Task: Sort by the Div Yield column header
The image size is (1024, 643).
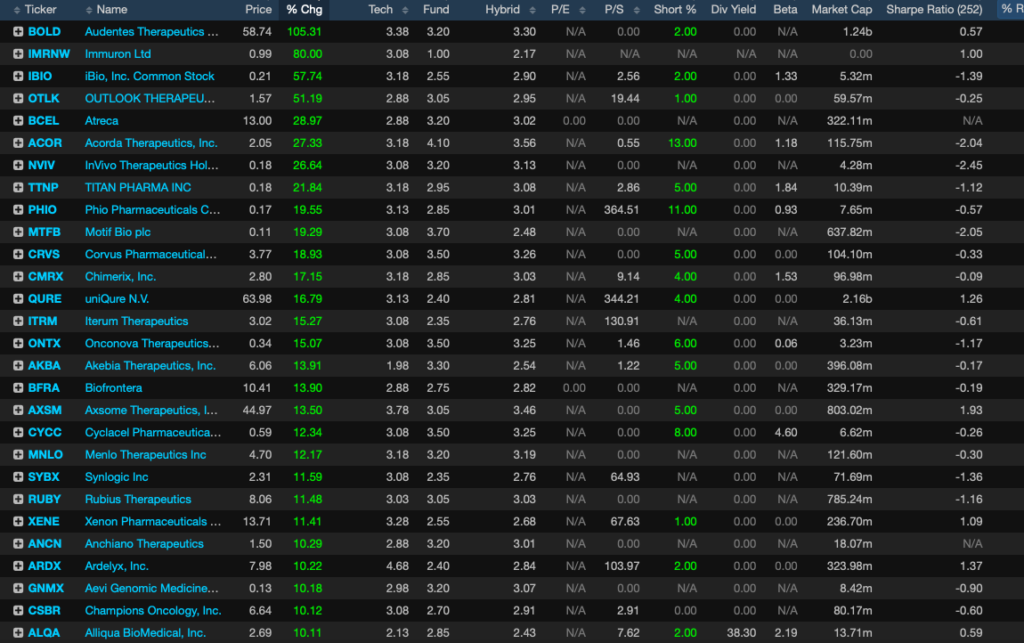Action: tap(733, 10)
